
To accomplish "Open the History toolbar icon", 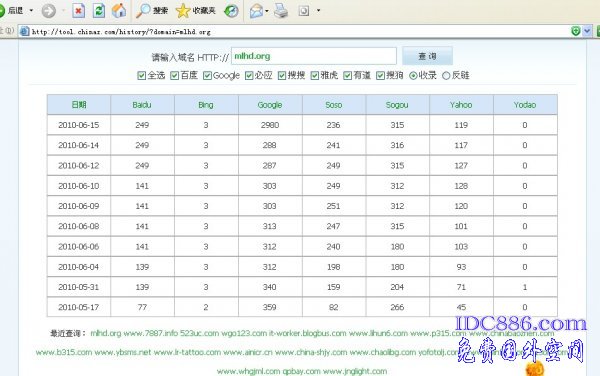I will 231,11.
